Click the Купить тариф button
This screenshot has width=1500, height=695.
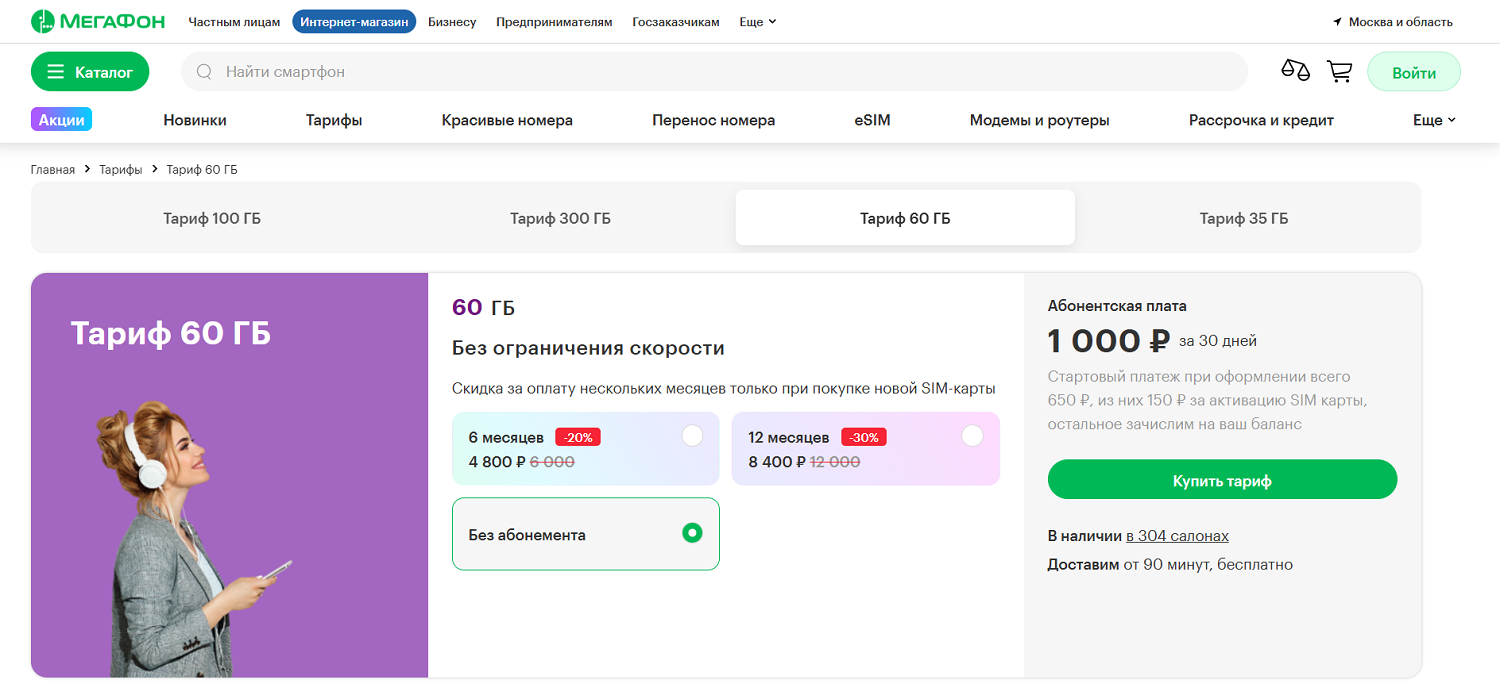(1222, 479)
